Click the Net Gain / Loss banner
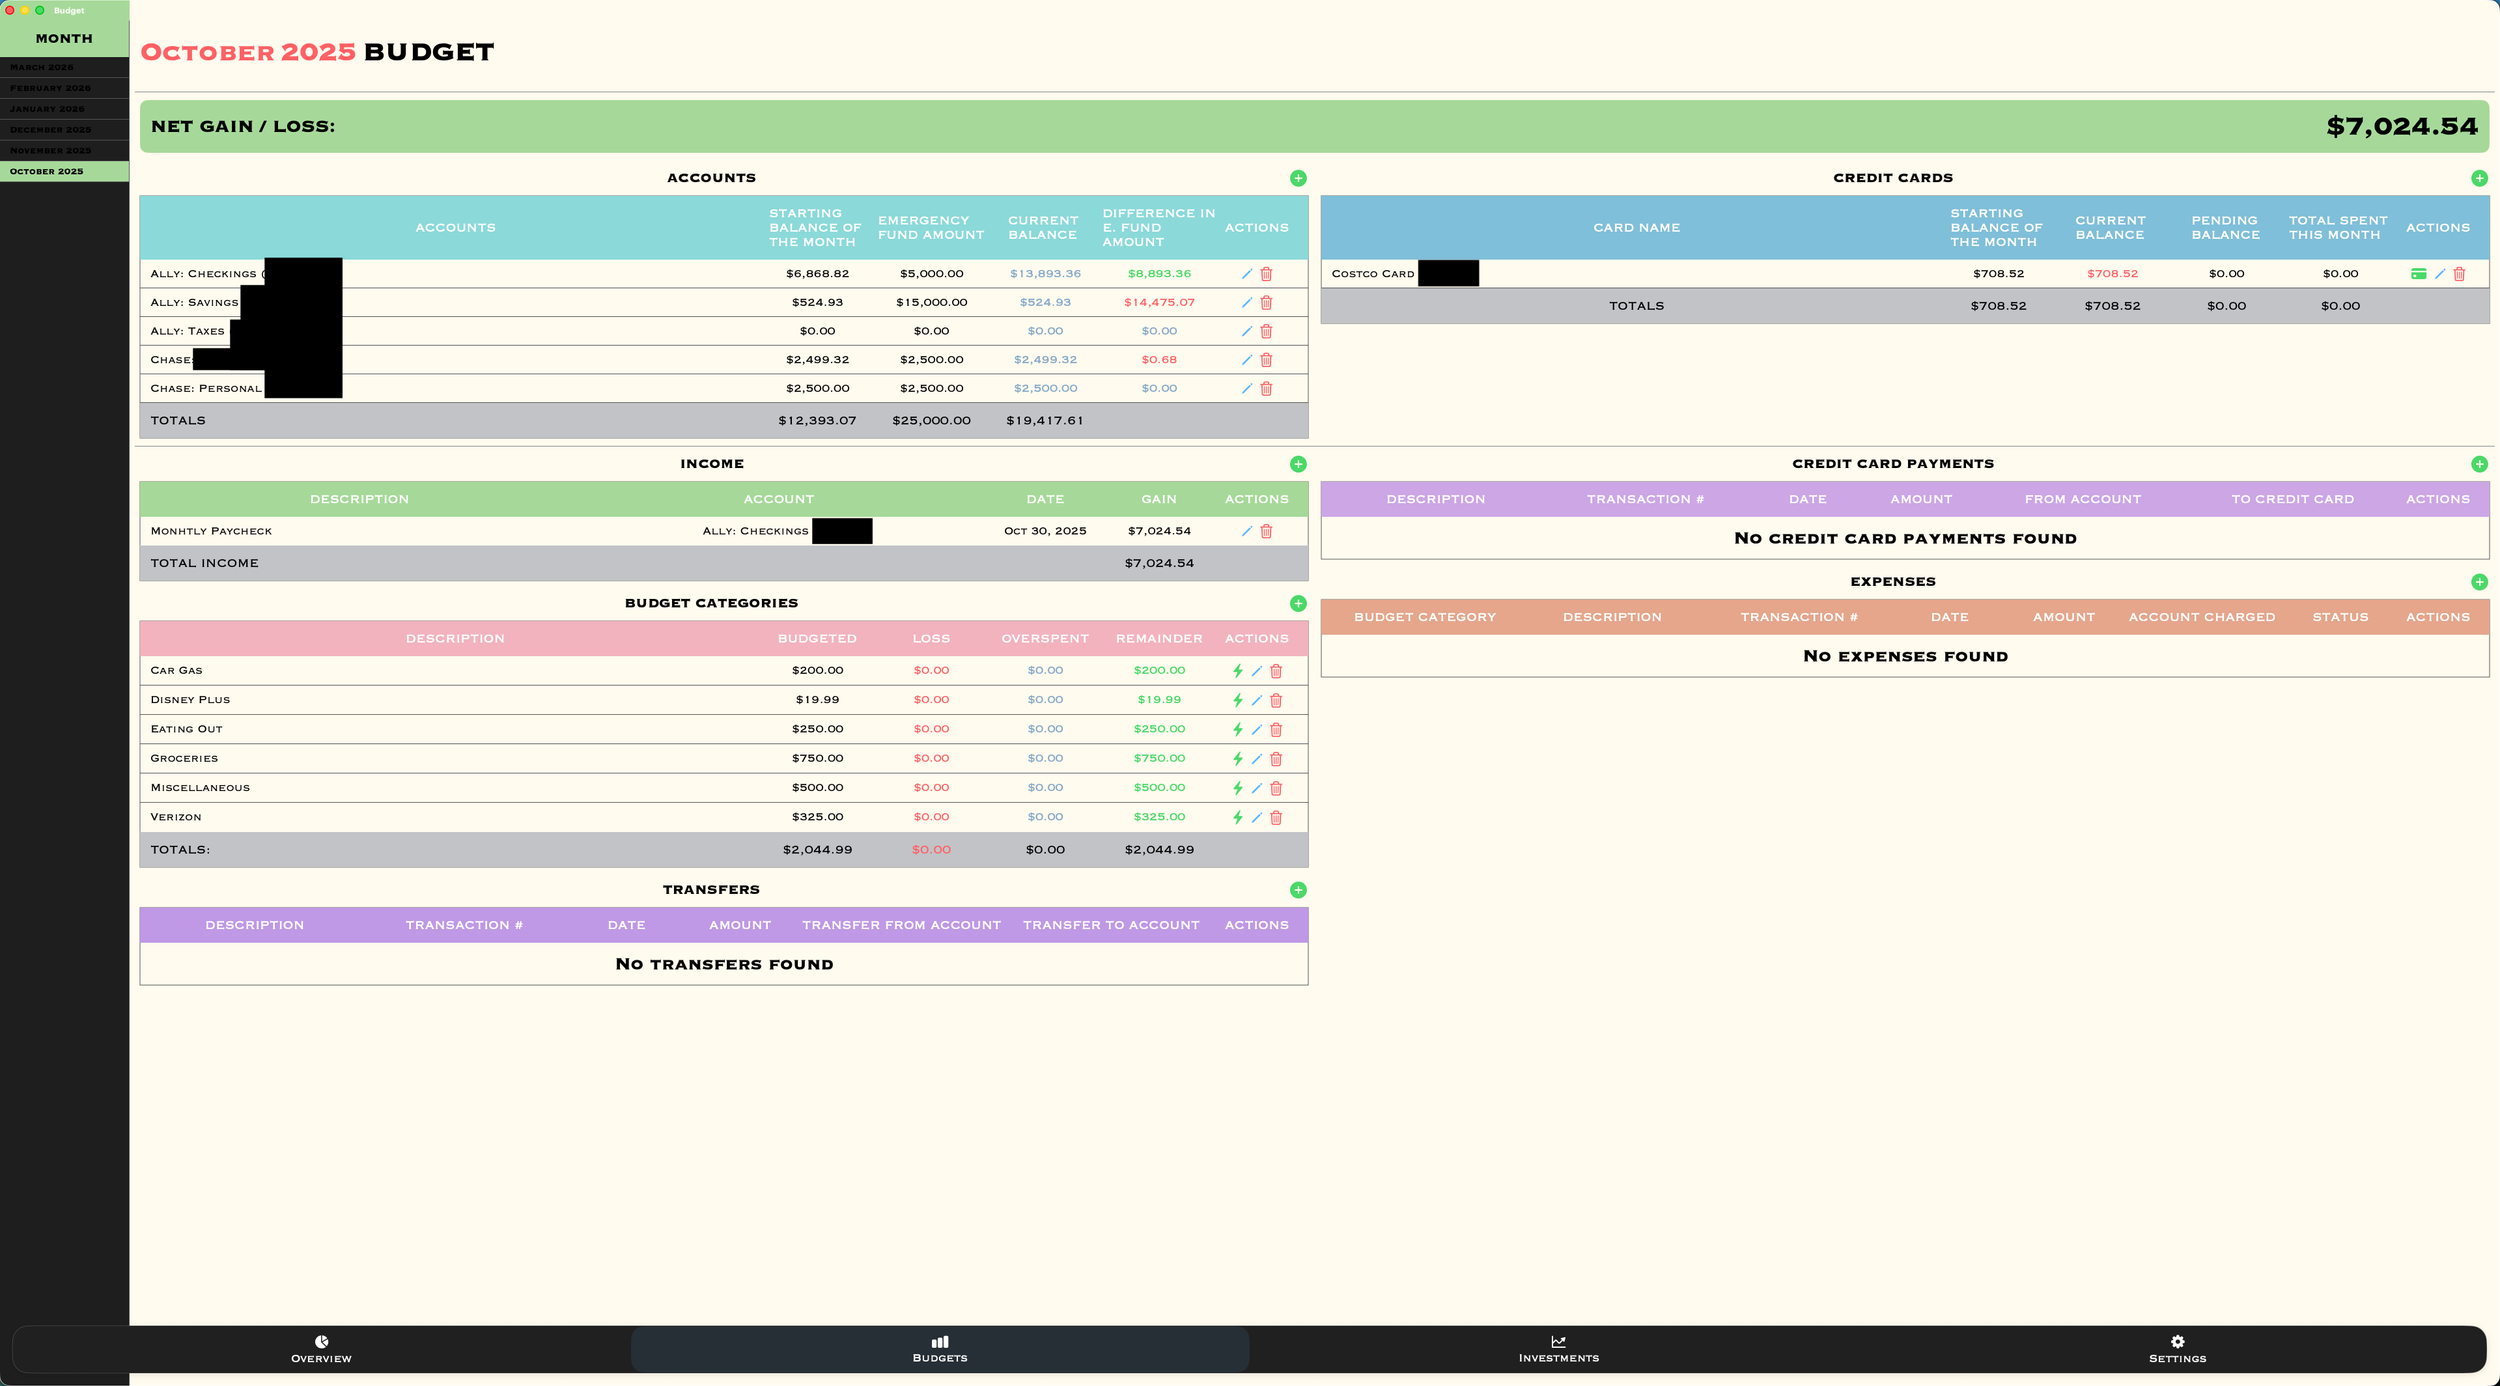The image size is (2500, 1386). coord(1313,126)
